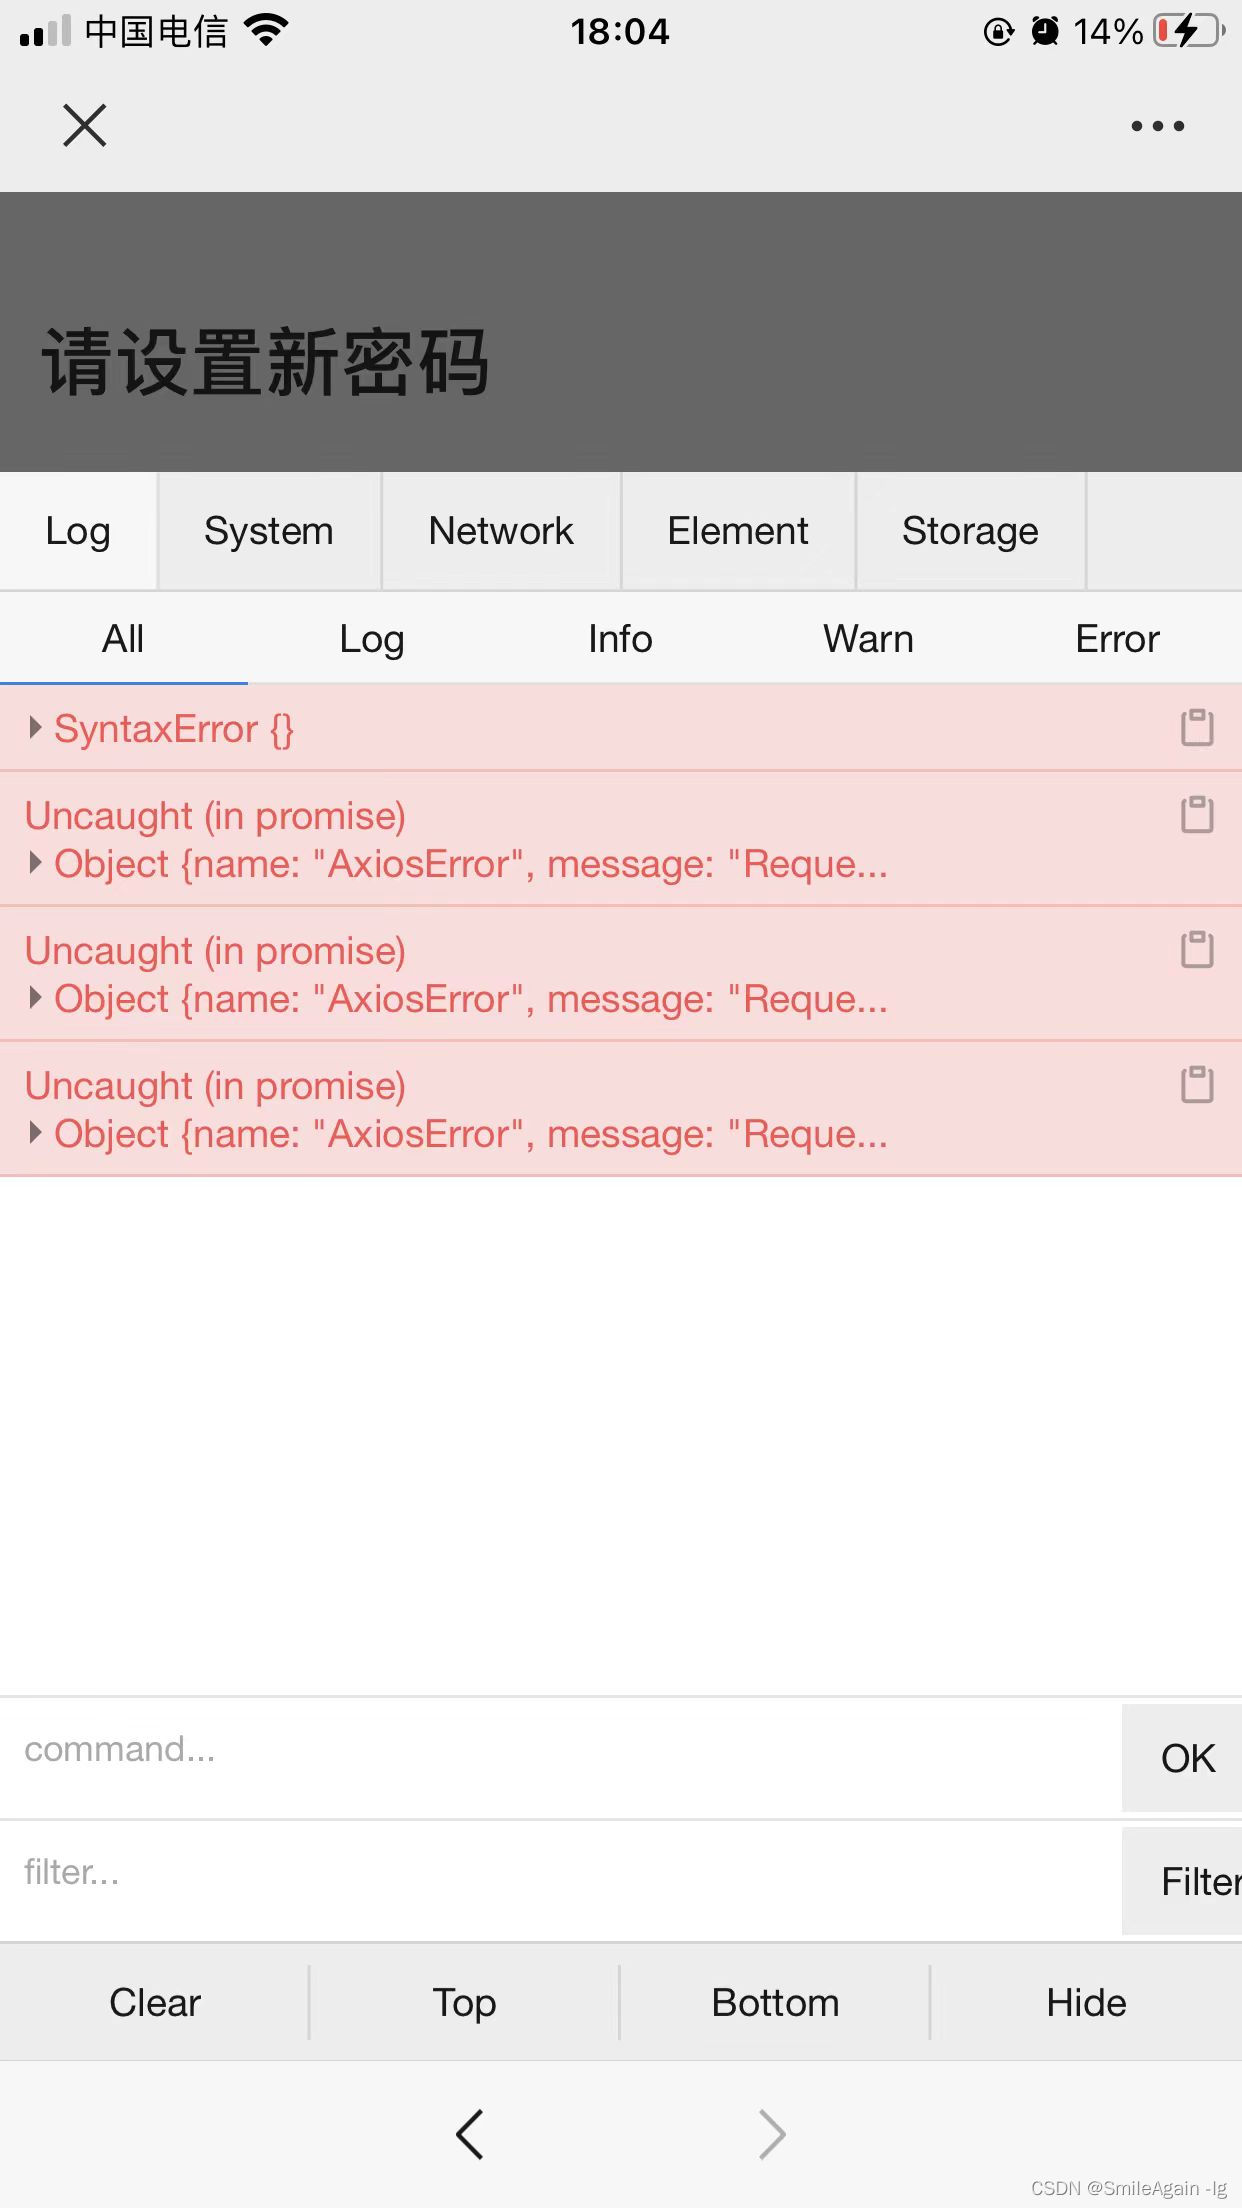Hide the debug console
The height and width of the screenshot is (2208, 1242).
[1086, 2002]
